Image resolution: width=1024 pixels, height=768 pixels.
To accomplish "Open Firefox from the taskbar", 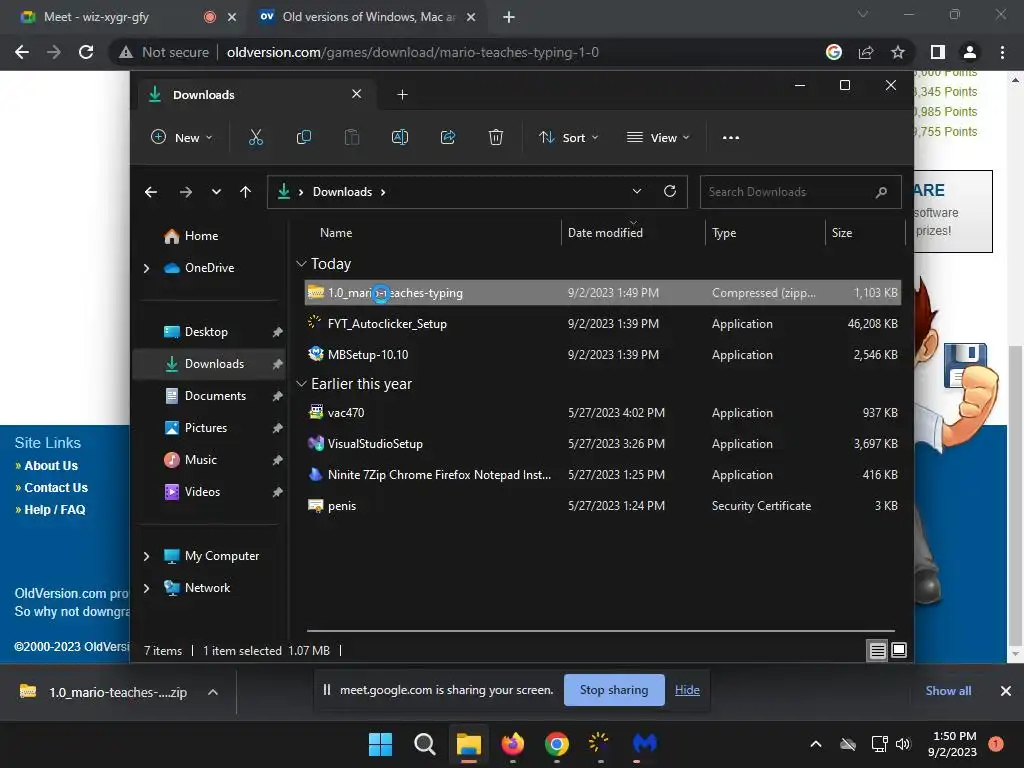I will 513,744.
